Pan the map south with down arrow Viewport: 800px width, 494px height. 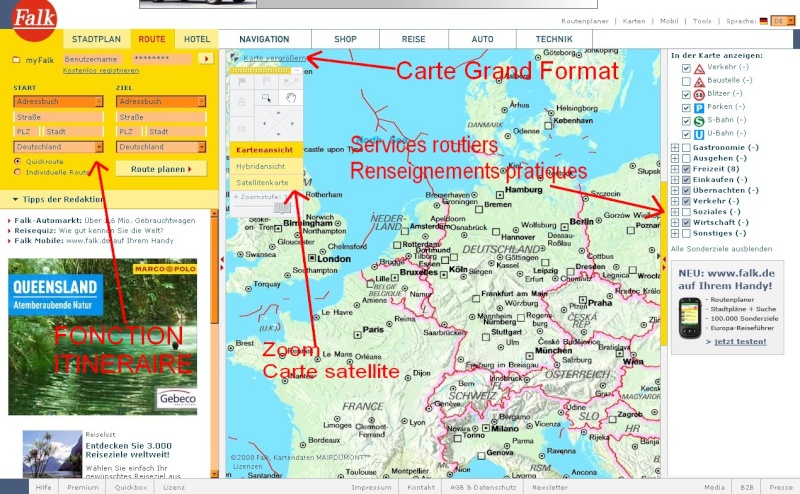[x=278, y=134]
